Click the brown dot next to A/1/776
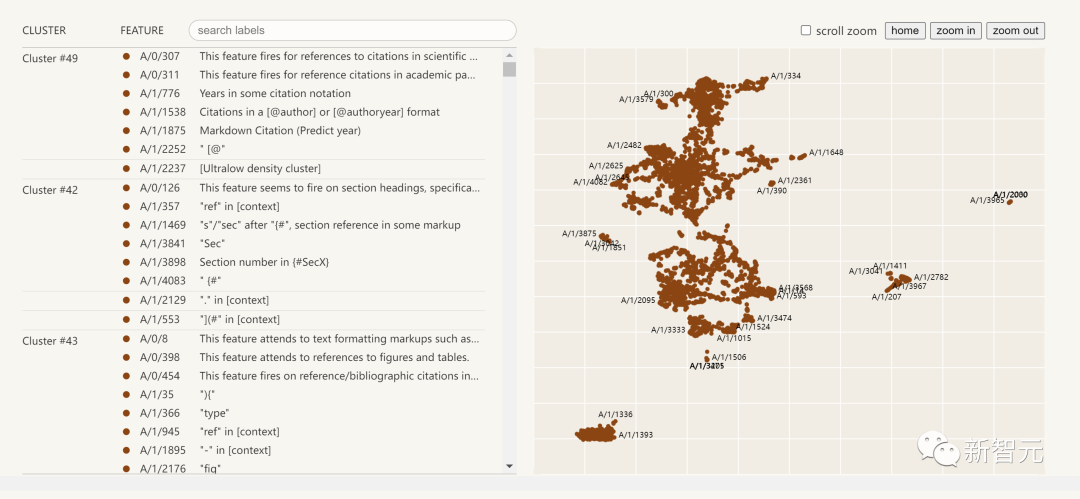Image resolution: width=1080 pixels, height=499 pixels. click(127, 93)
